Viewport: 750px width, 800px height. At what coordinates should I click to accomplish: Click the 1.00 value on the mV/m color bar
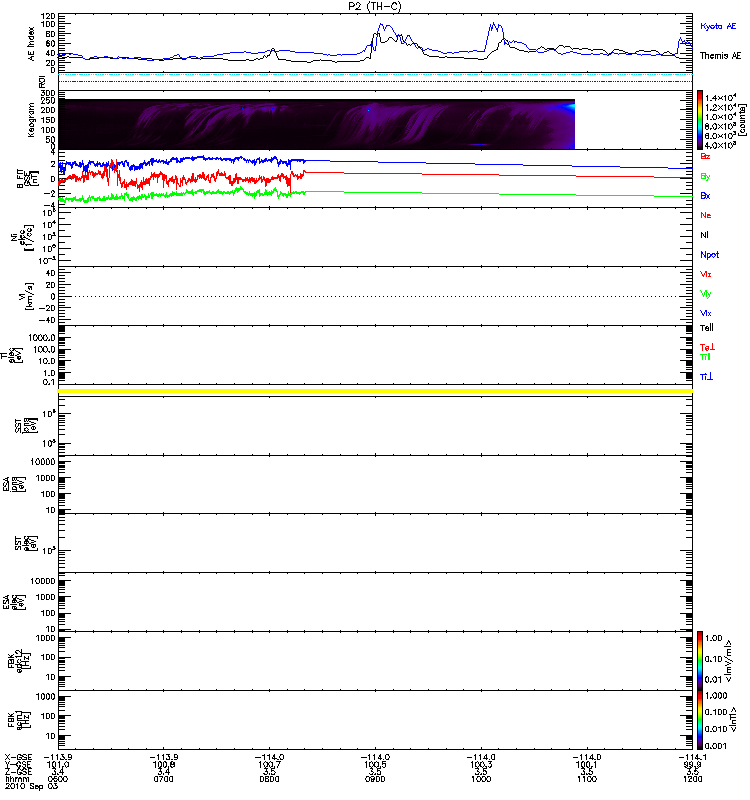714,638
